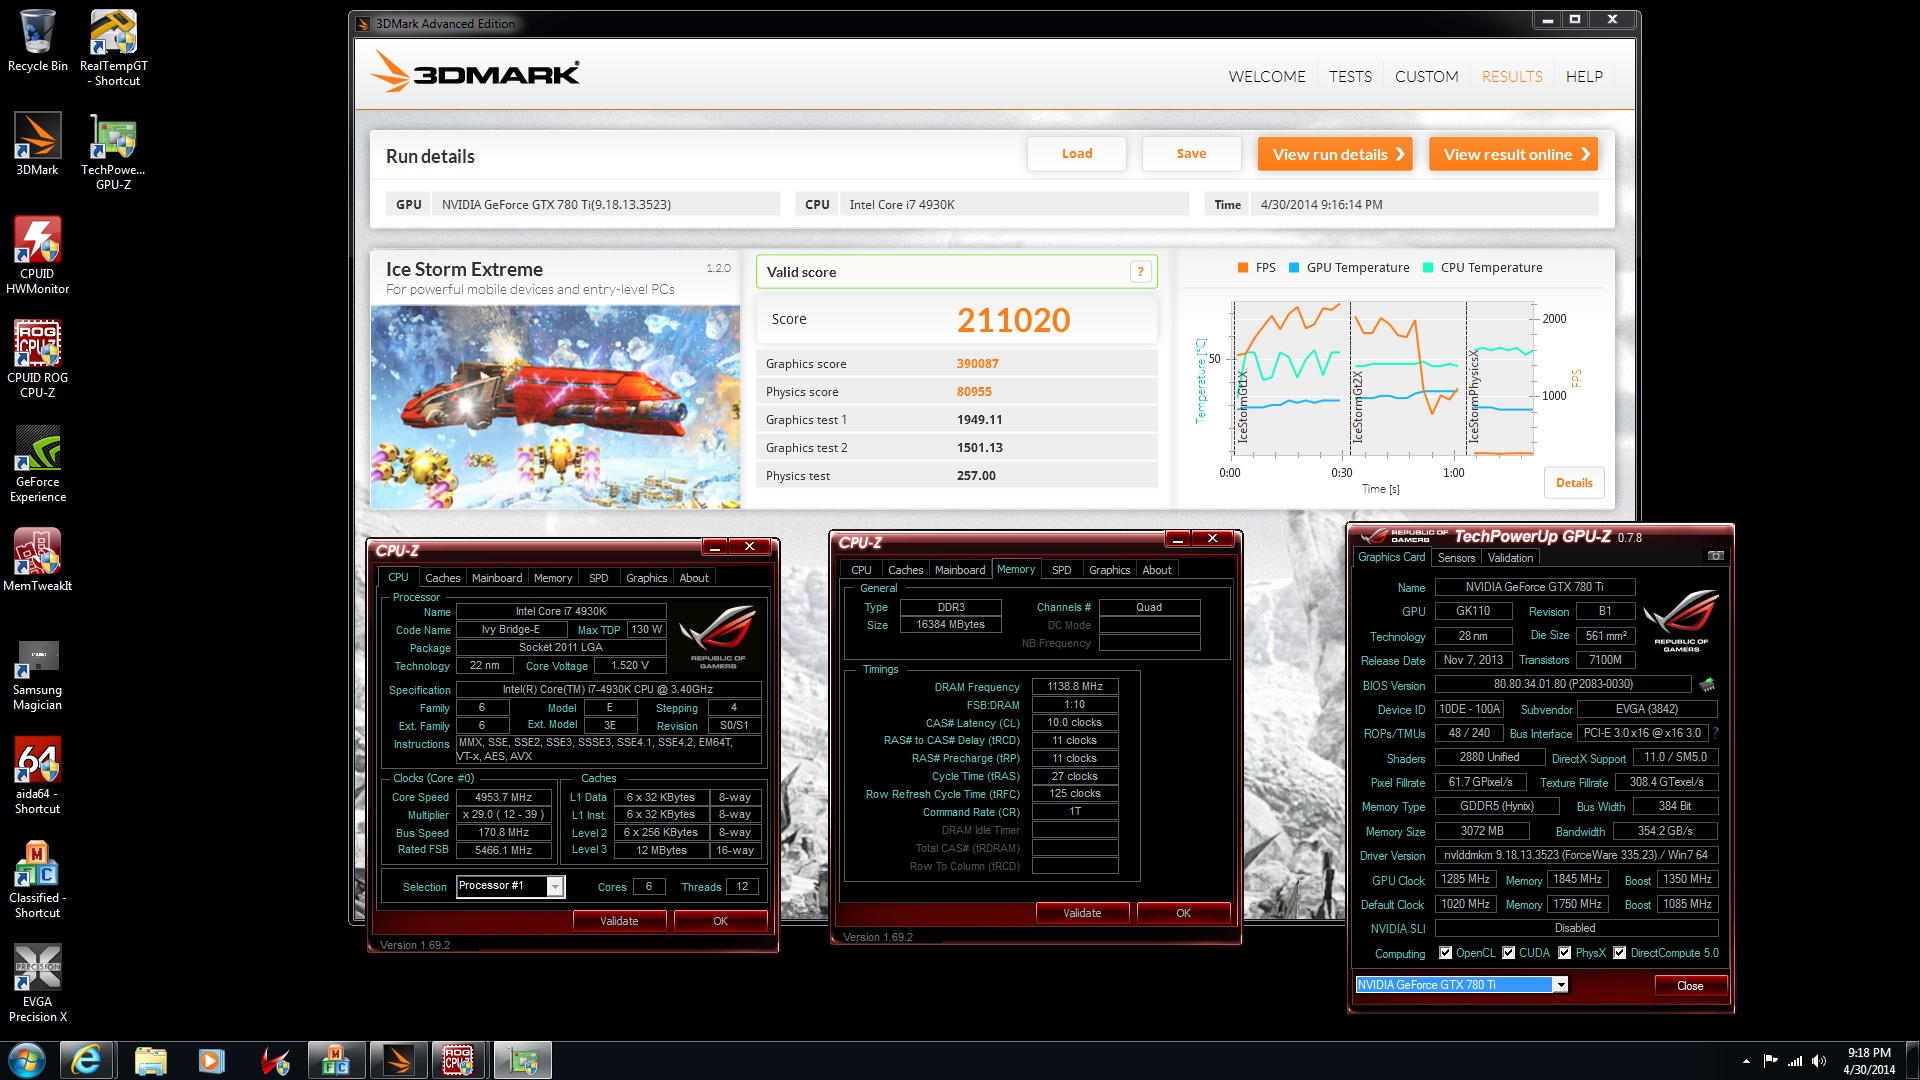
Task: Open the Action Center flag tray icon
Action: (1770, 1061)
